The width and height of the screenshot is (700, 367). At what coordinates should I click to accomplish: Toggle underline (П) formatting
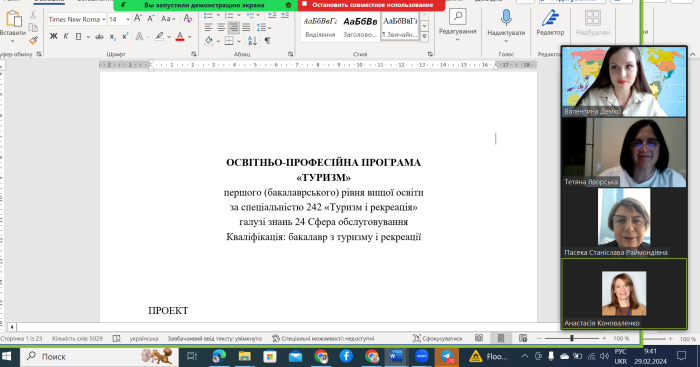78,37
